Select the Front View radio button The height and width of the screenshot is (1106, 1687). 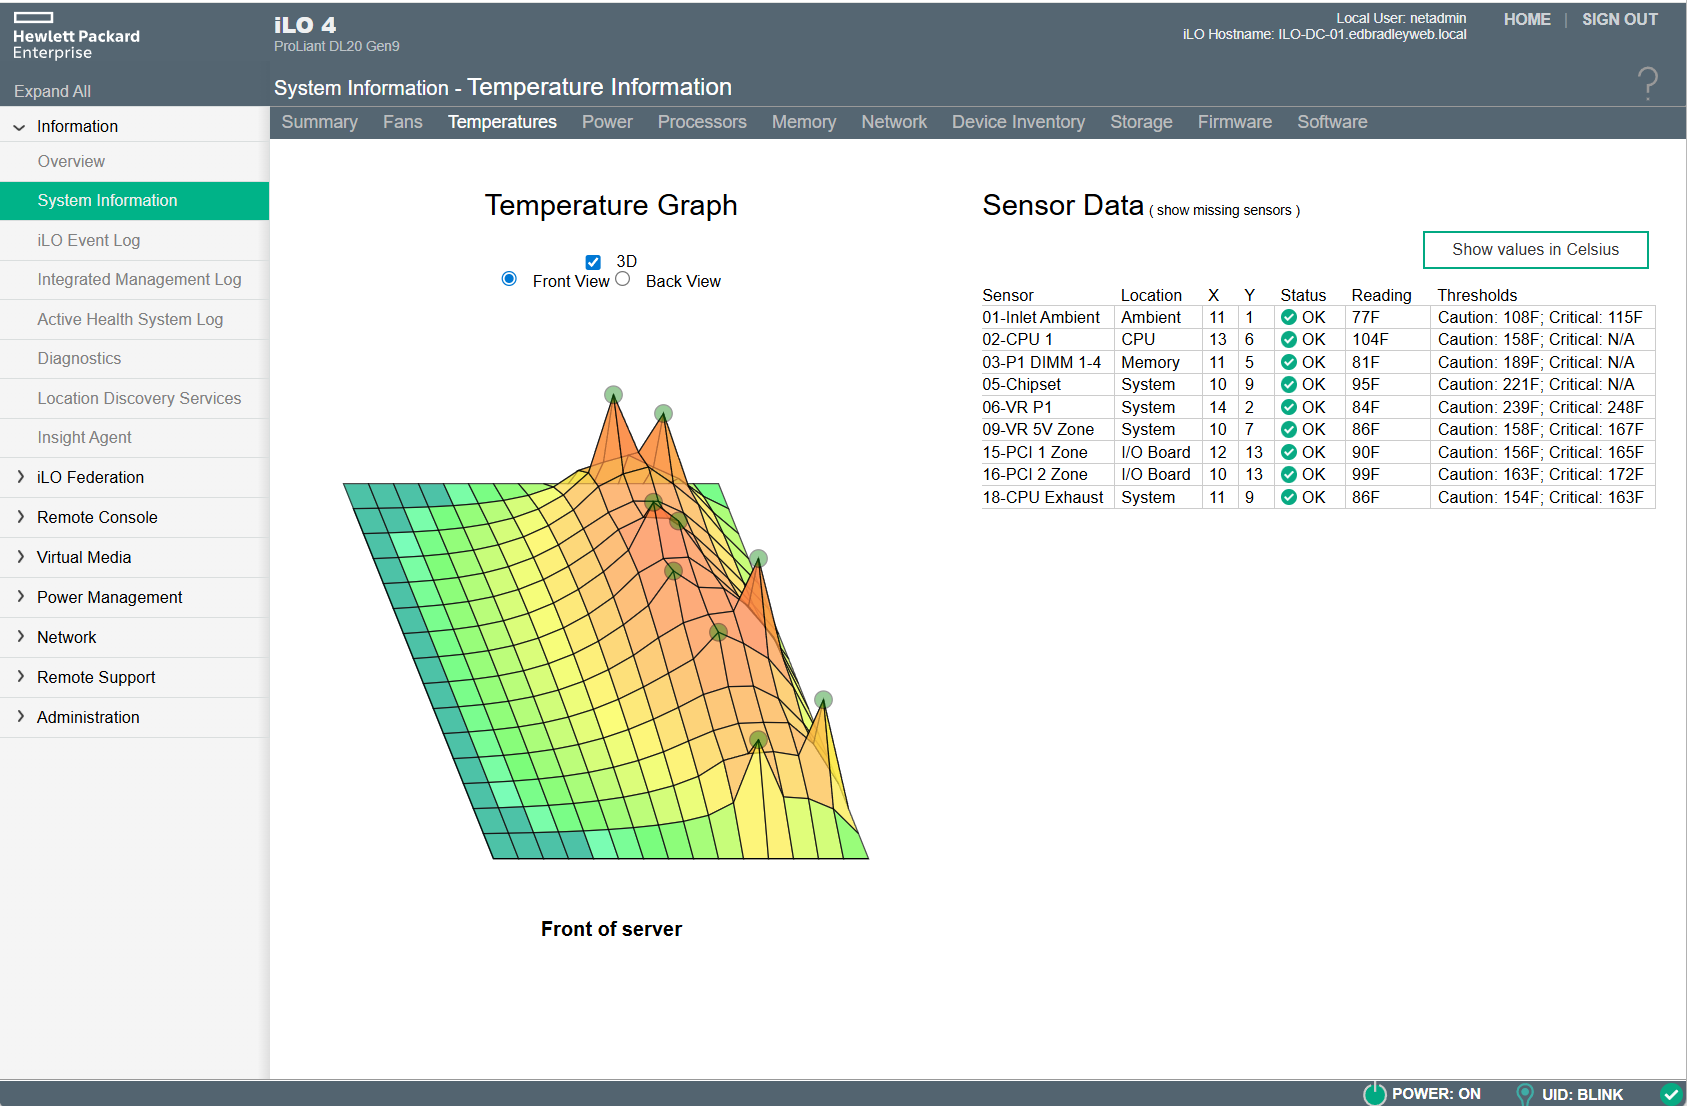point(509,279)
